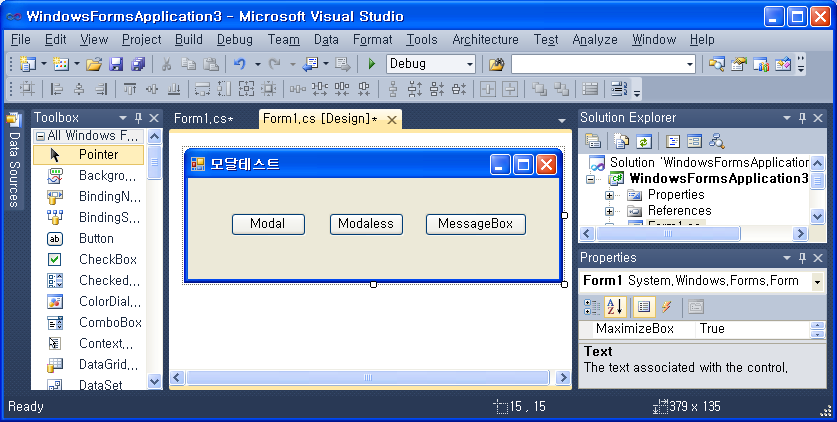
Task: Click the Save All icon
Action: pyautogui.click(x=138, y=65)
